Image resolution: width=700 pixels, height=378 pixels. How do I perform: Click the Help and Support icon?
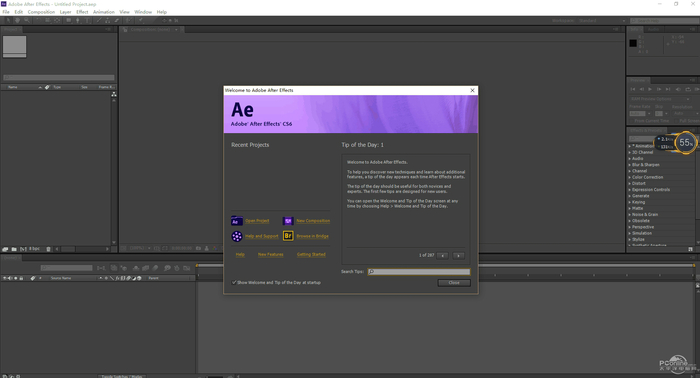click(237, 236)
